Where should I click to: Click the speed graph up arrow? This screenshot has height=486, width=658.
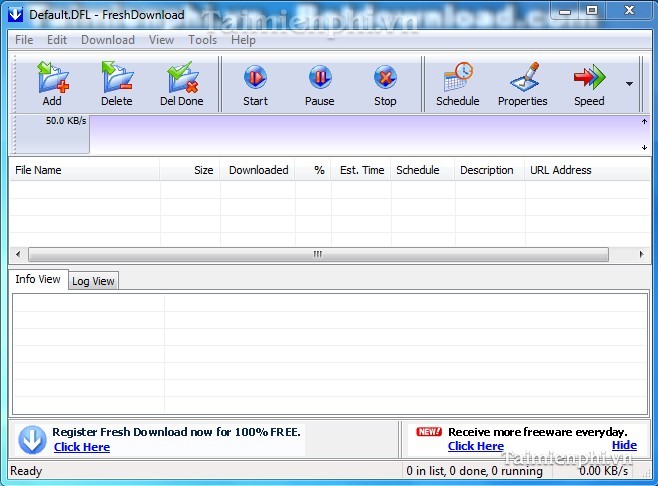(644, 122)
